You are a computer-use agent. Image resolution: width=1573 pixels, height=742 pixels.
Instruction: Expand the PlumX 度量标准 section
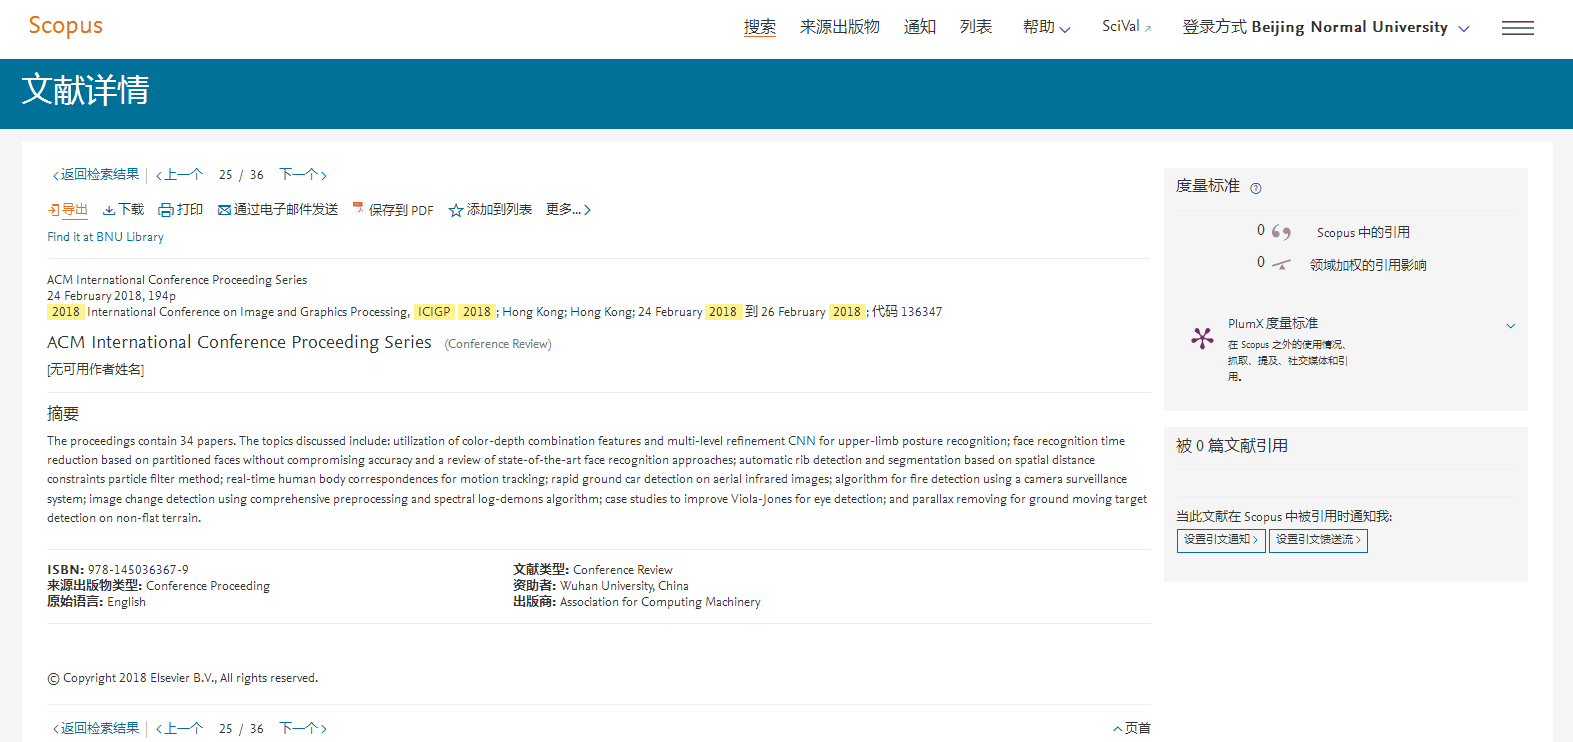pos(1510,325)
